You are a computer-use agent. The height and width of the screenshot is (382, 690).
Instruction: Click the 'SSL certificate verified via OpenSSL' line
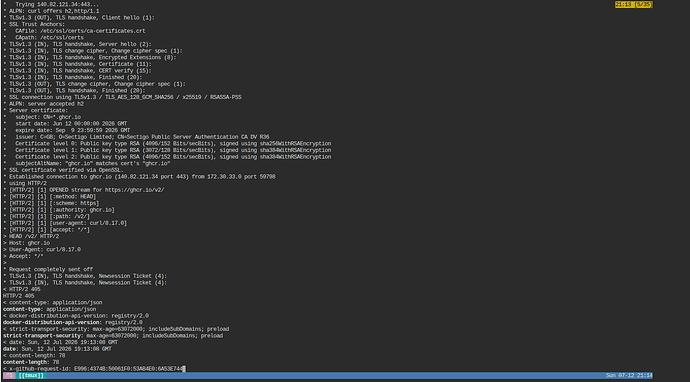[63, 170]
